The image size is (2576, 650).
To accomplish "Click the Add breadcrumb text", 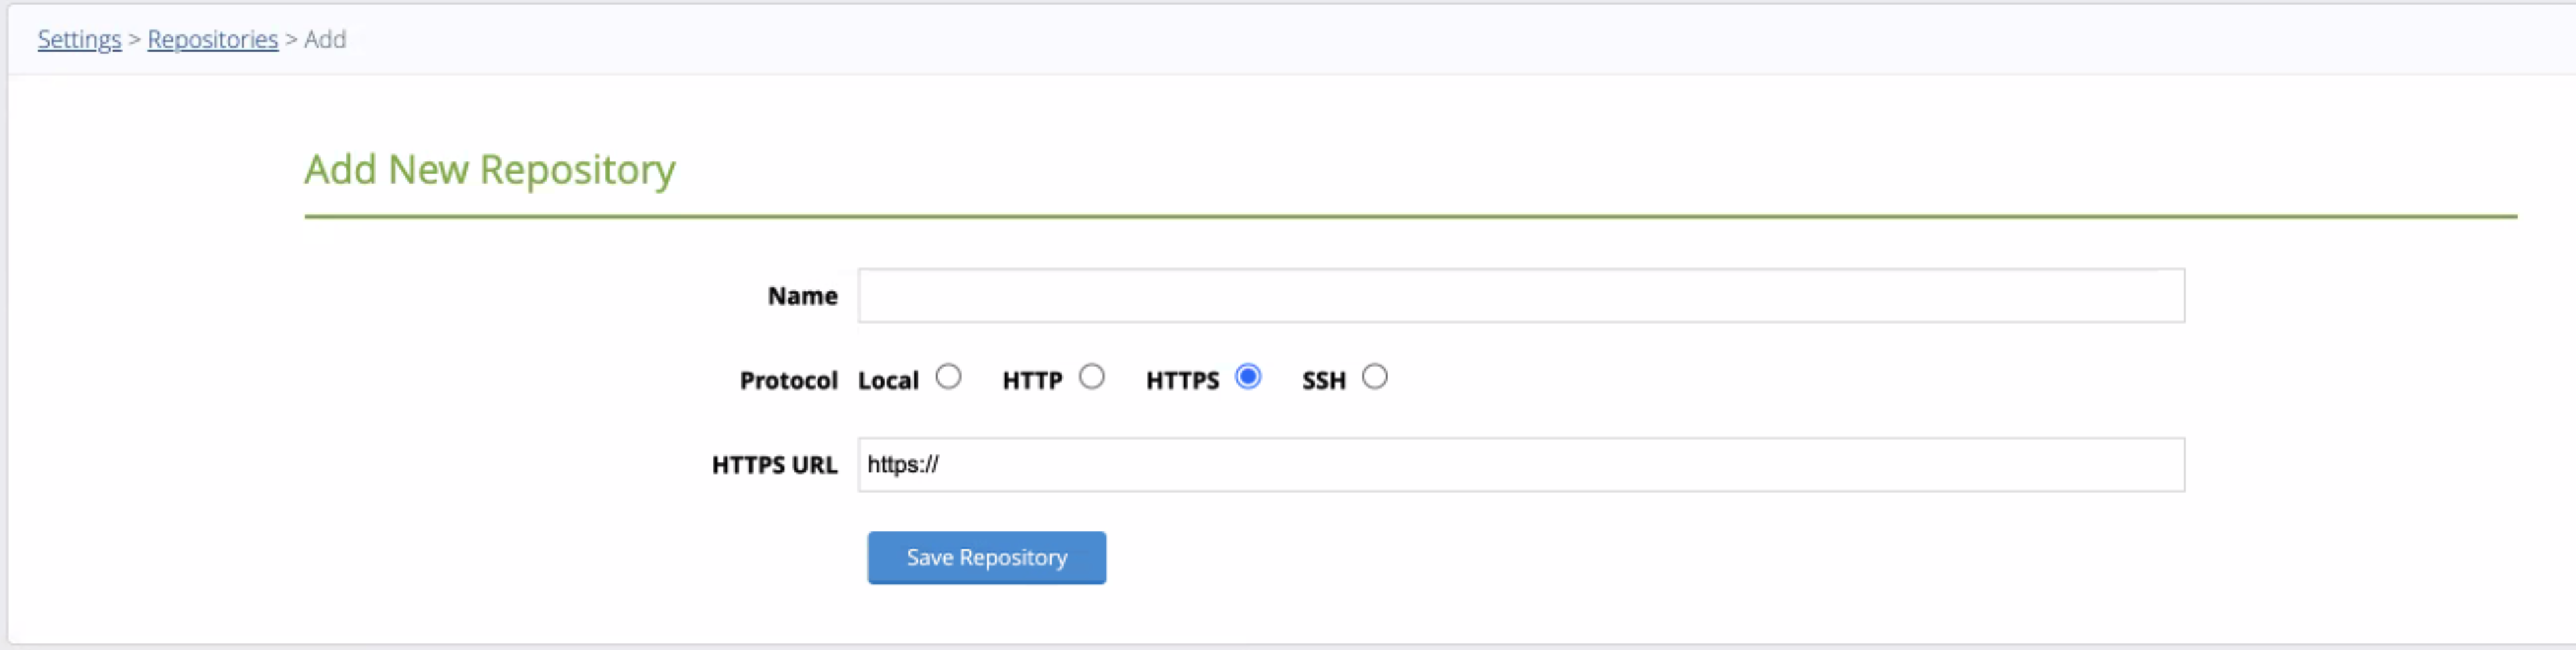I will [x=325, y=39].
